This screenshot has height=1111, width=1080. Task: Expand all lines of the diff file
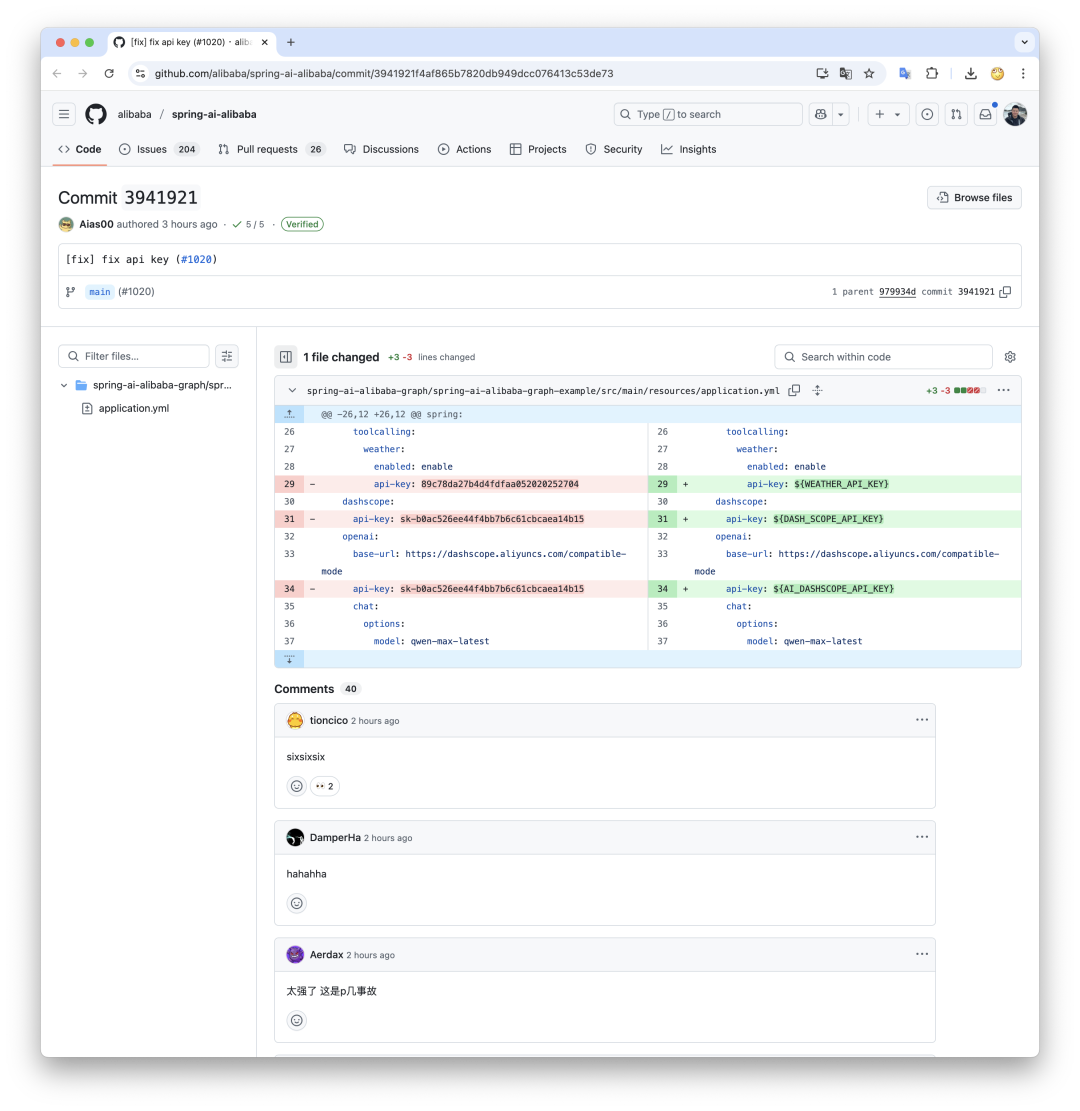click(x=817, y=390)
